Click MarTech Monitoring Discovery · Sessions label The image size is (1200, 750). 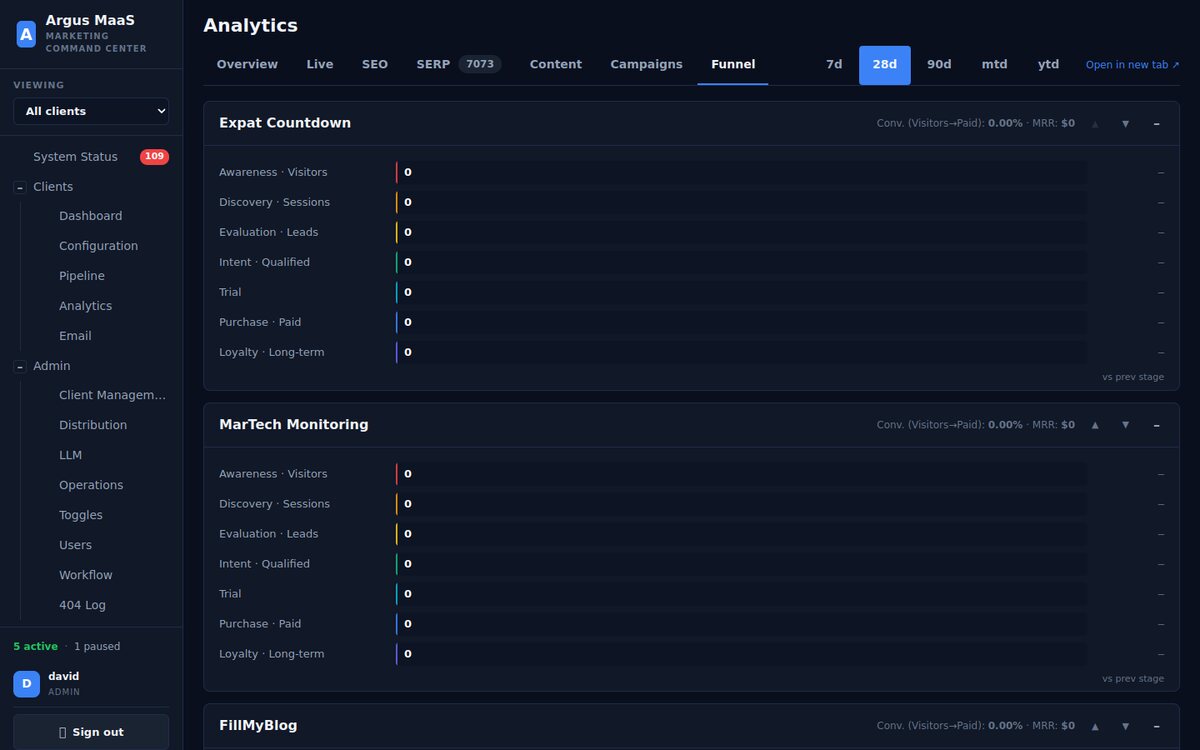[275, 504]
